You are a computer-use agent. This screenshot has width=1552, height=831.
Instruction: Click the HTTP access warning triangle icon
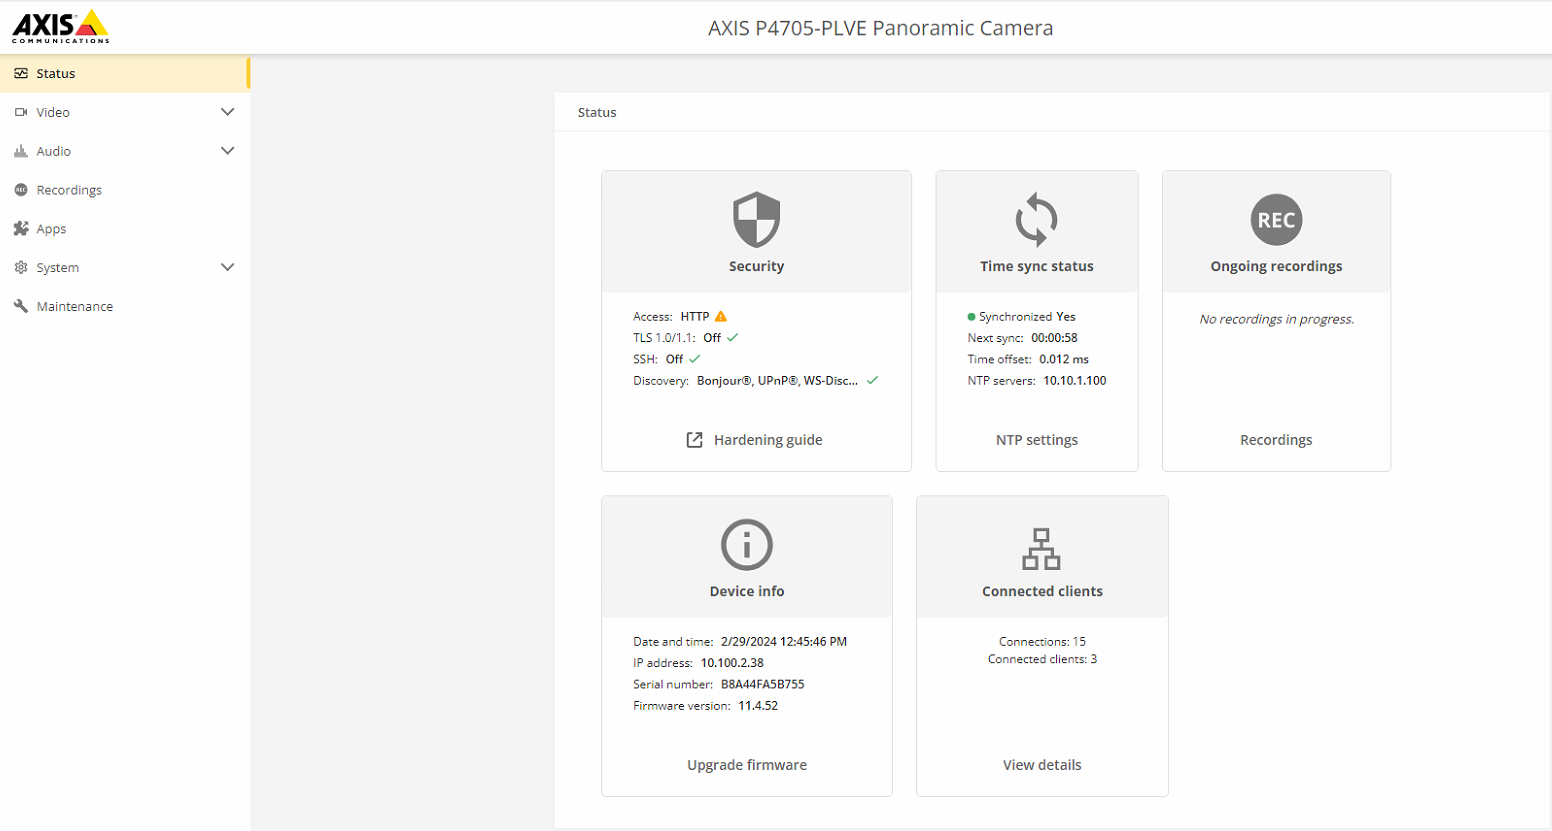[721, 317]
